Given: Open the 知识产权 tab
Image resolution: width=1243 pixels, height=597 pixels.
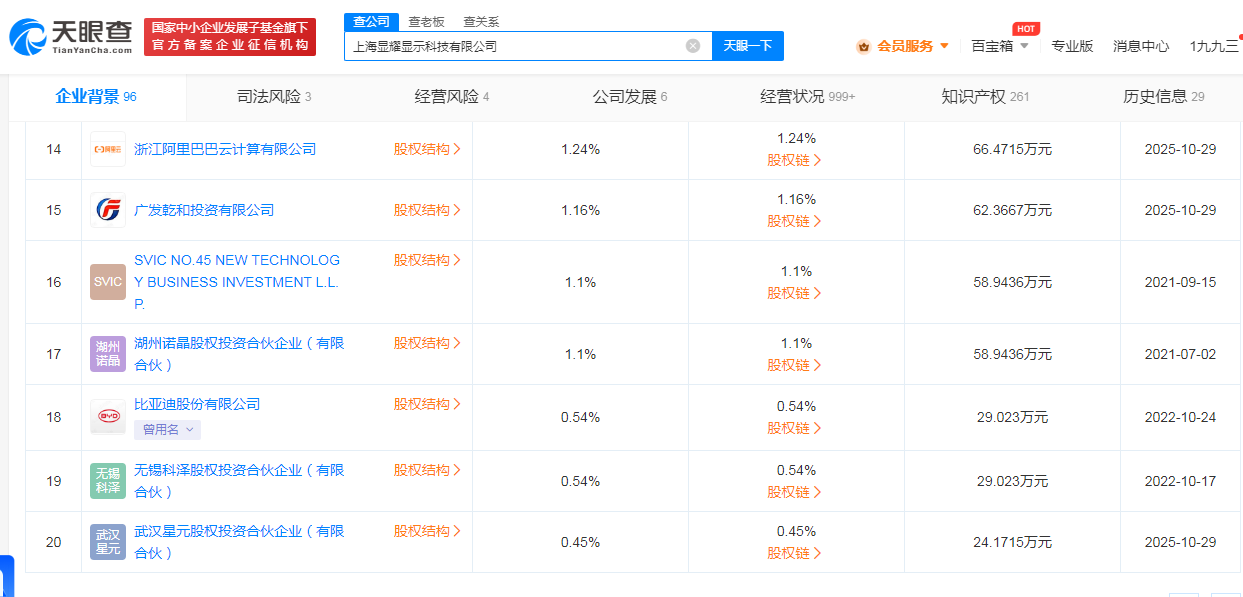Looking at the screenshot, I should pos(985,97).
